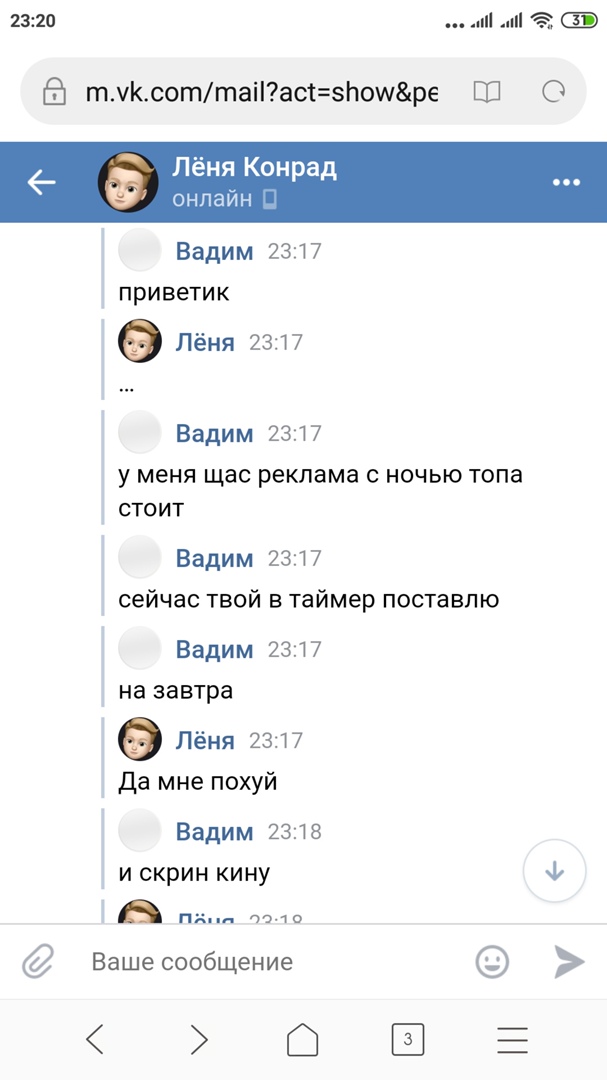Open the three-dot chat options menu
The width and height of the screenshot is (607, 1080).
(566, 182)
